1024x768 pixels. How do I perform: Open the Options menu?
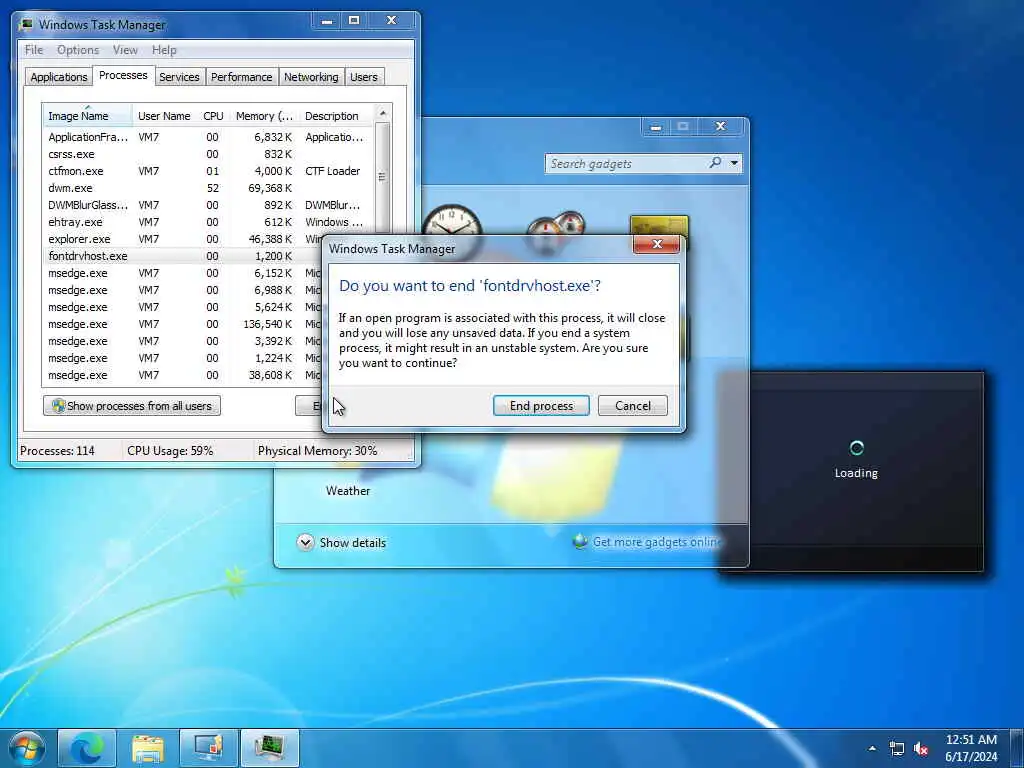click(78, 50)
